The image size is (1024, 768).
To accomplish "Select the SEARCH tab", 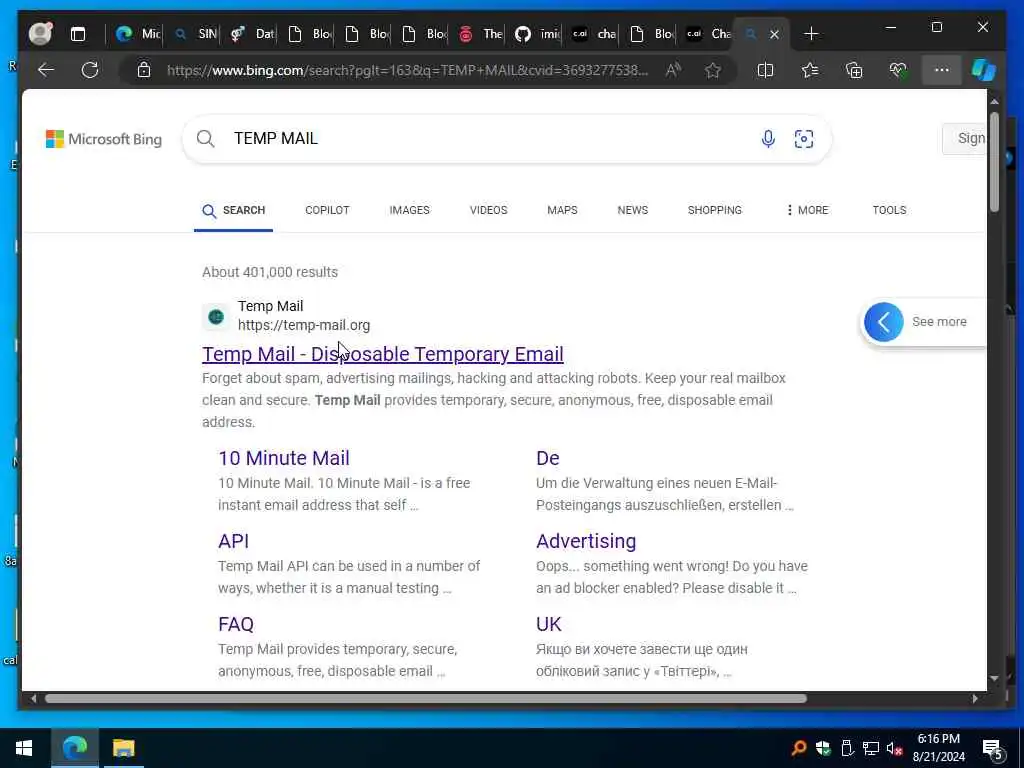I will [x=233, y=210].
